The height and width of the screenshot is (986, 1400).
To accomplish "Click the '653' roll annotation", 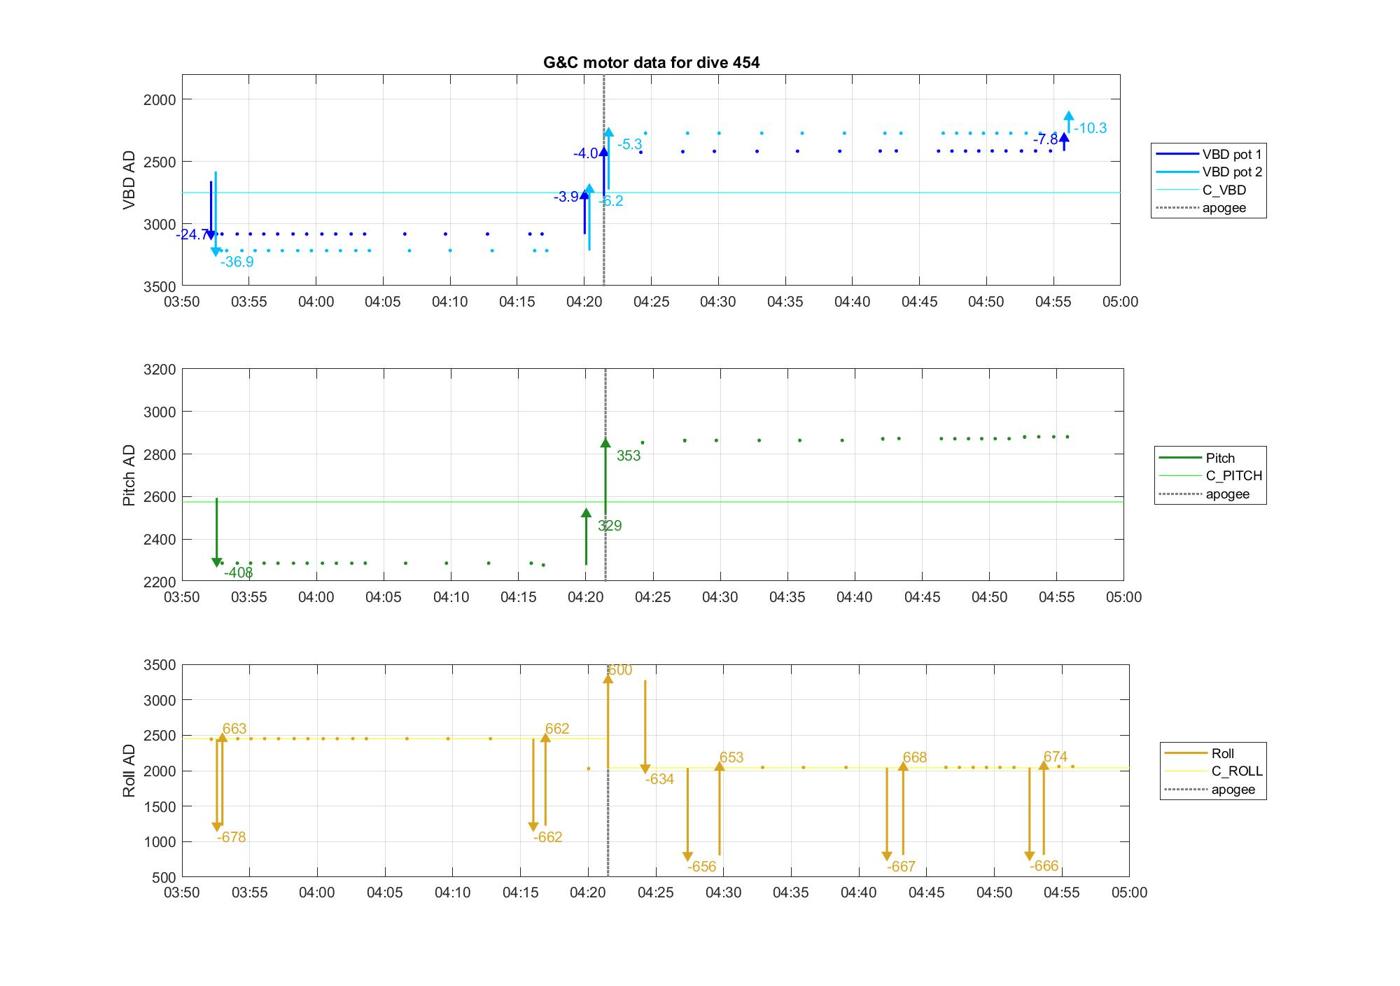I will (x=731, y=758).
